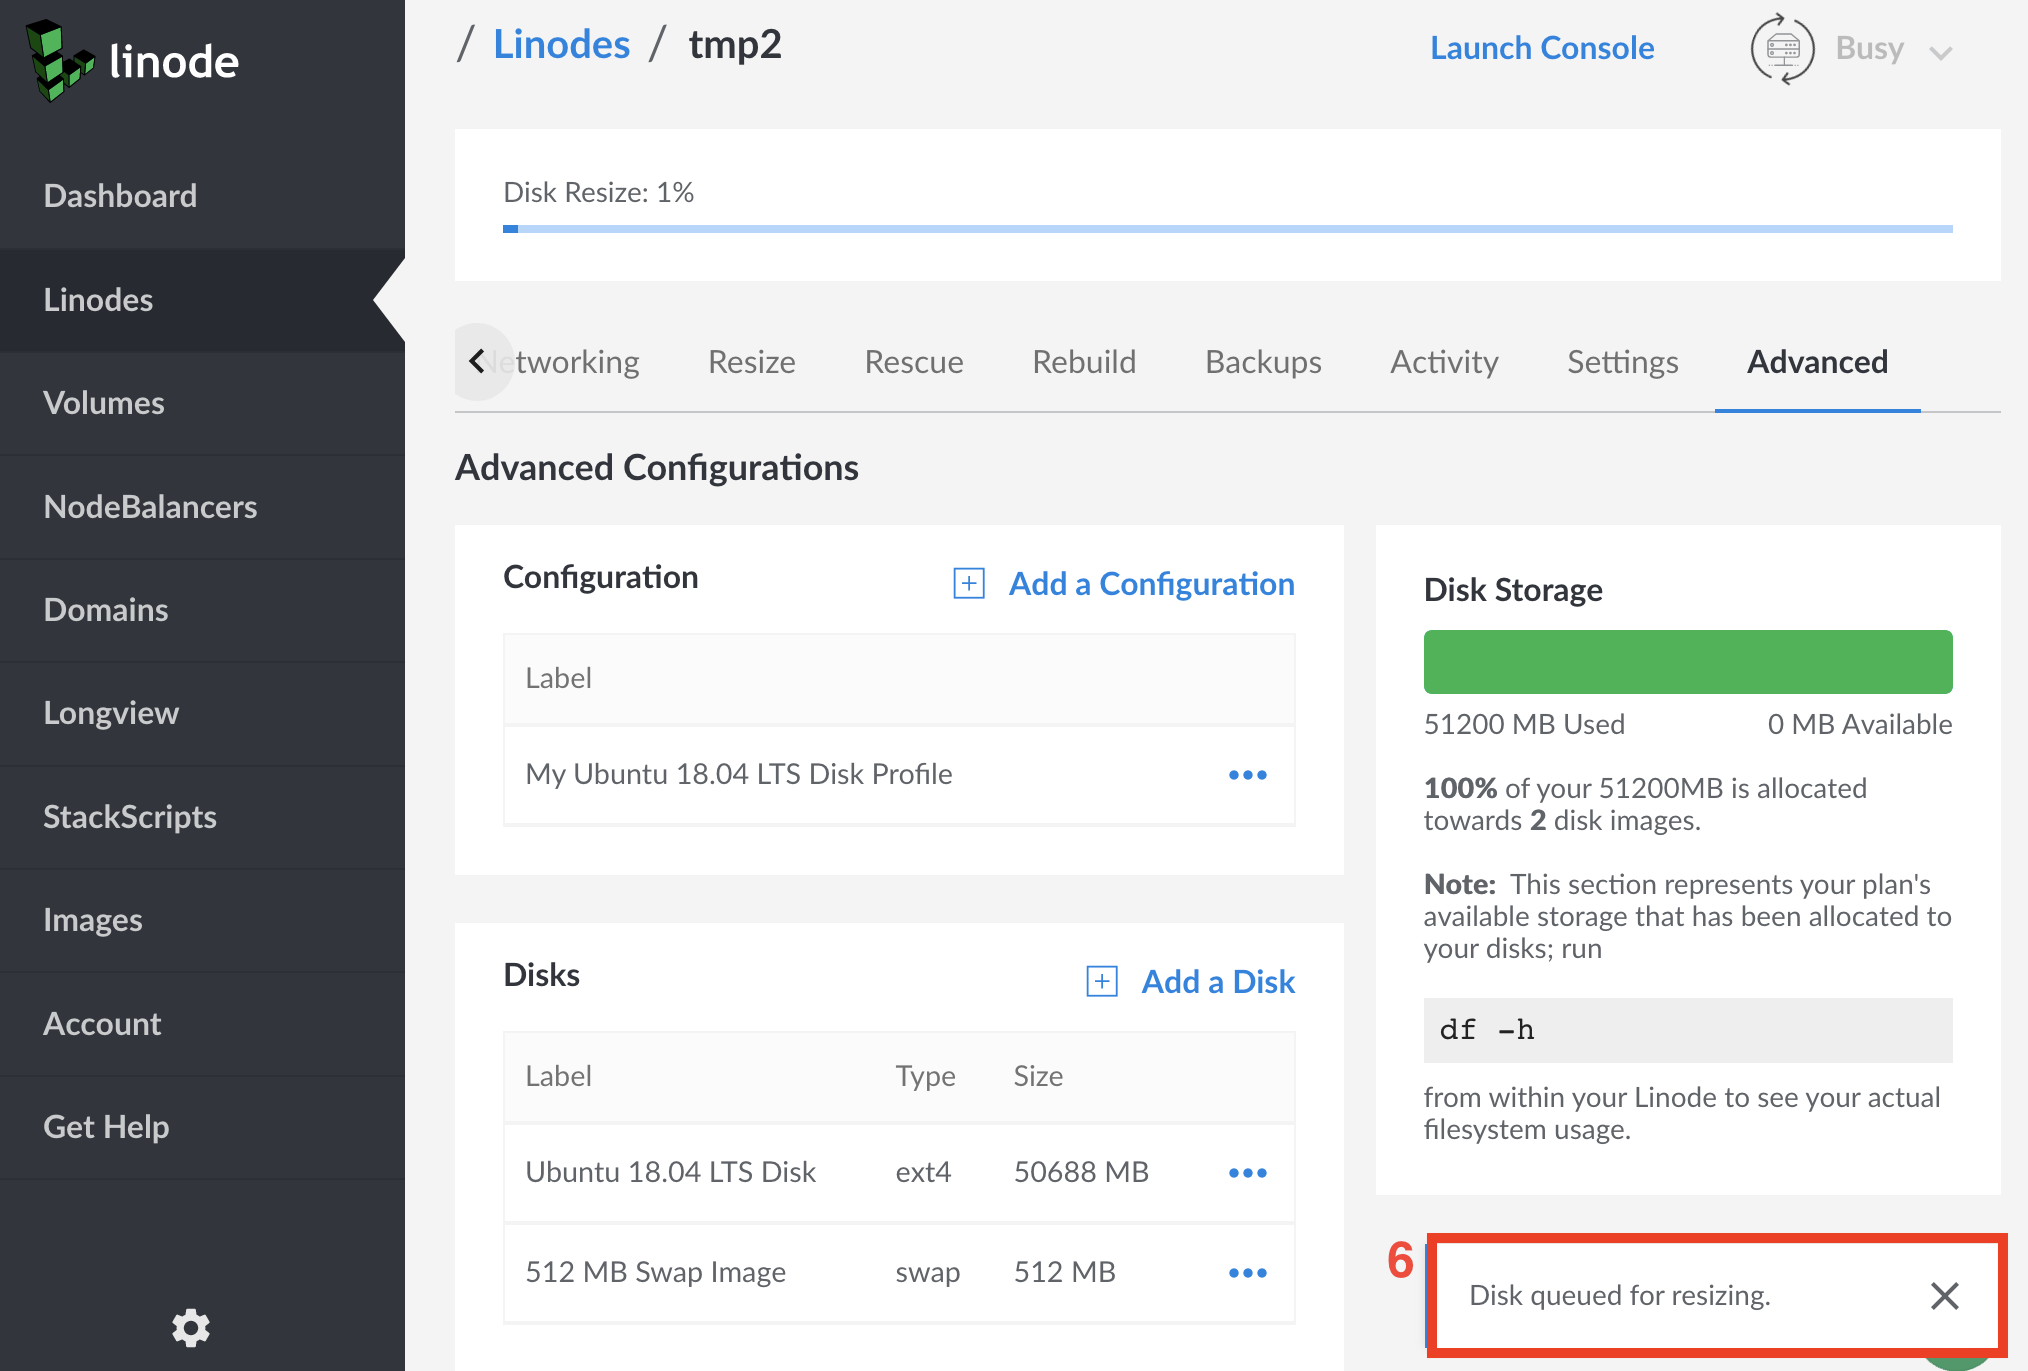2028x1371 pixels.
Task: Expand the Busy power status dropdown
Action: (x=1940, y=52)
